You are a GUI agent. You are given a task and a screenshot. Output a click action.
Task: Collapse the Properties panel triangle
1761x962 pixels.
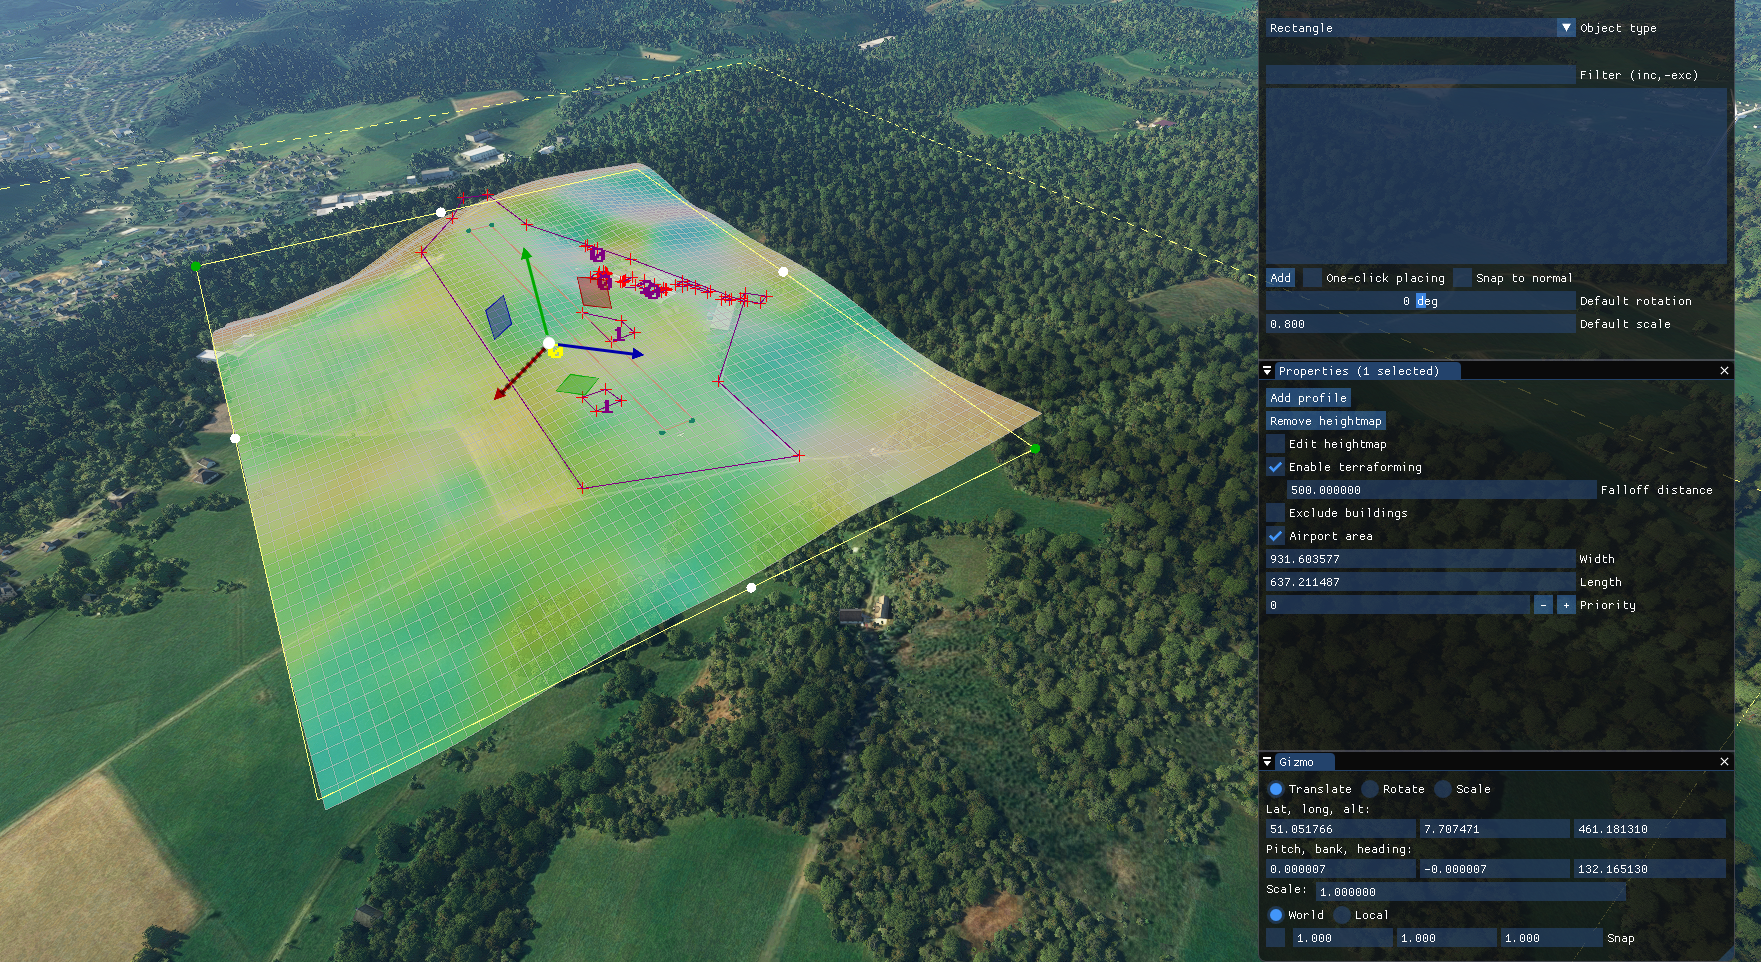tap(1267, 371)
